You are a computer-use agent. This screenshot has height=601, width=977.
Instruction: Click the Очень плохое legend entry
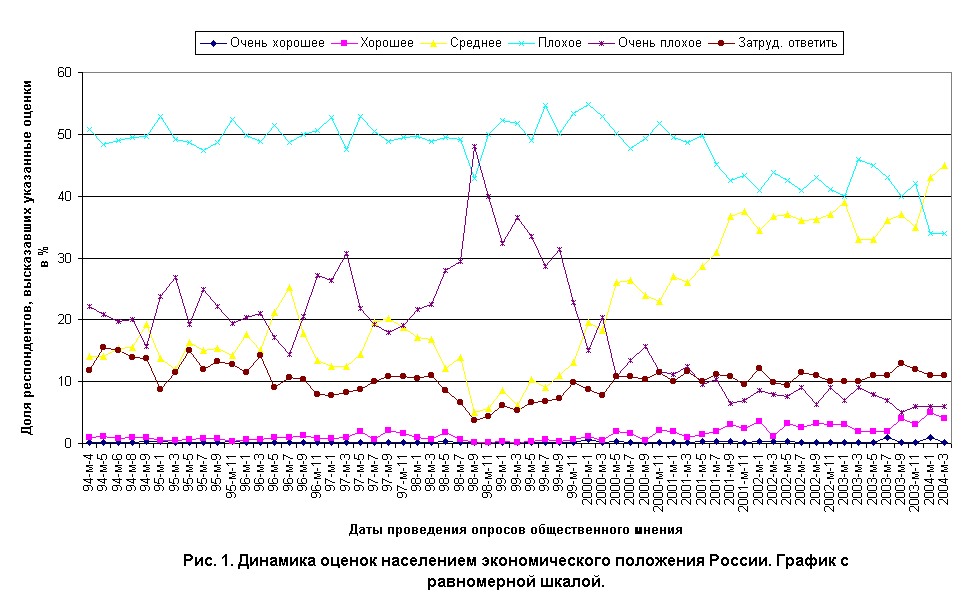click(x=646, y=43)
